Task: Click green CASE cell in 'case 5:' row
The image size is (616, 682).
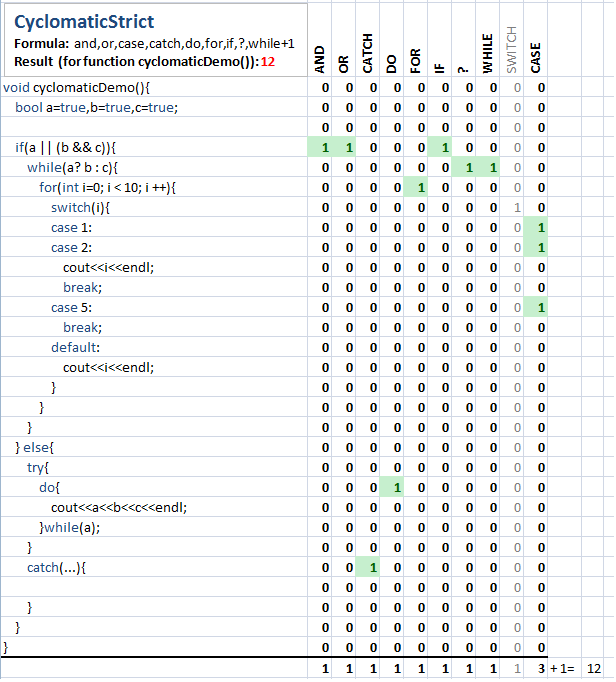Action: pyautogui.click(x=536, y=308)
